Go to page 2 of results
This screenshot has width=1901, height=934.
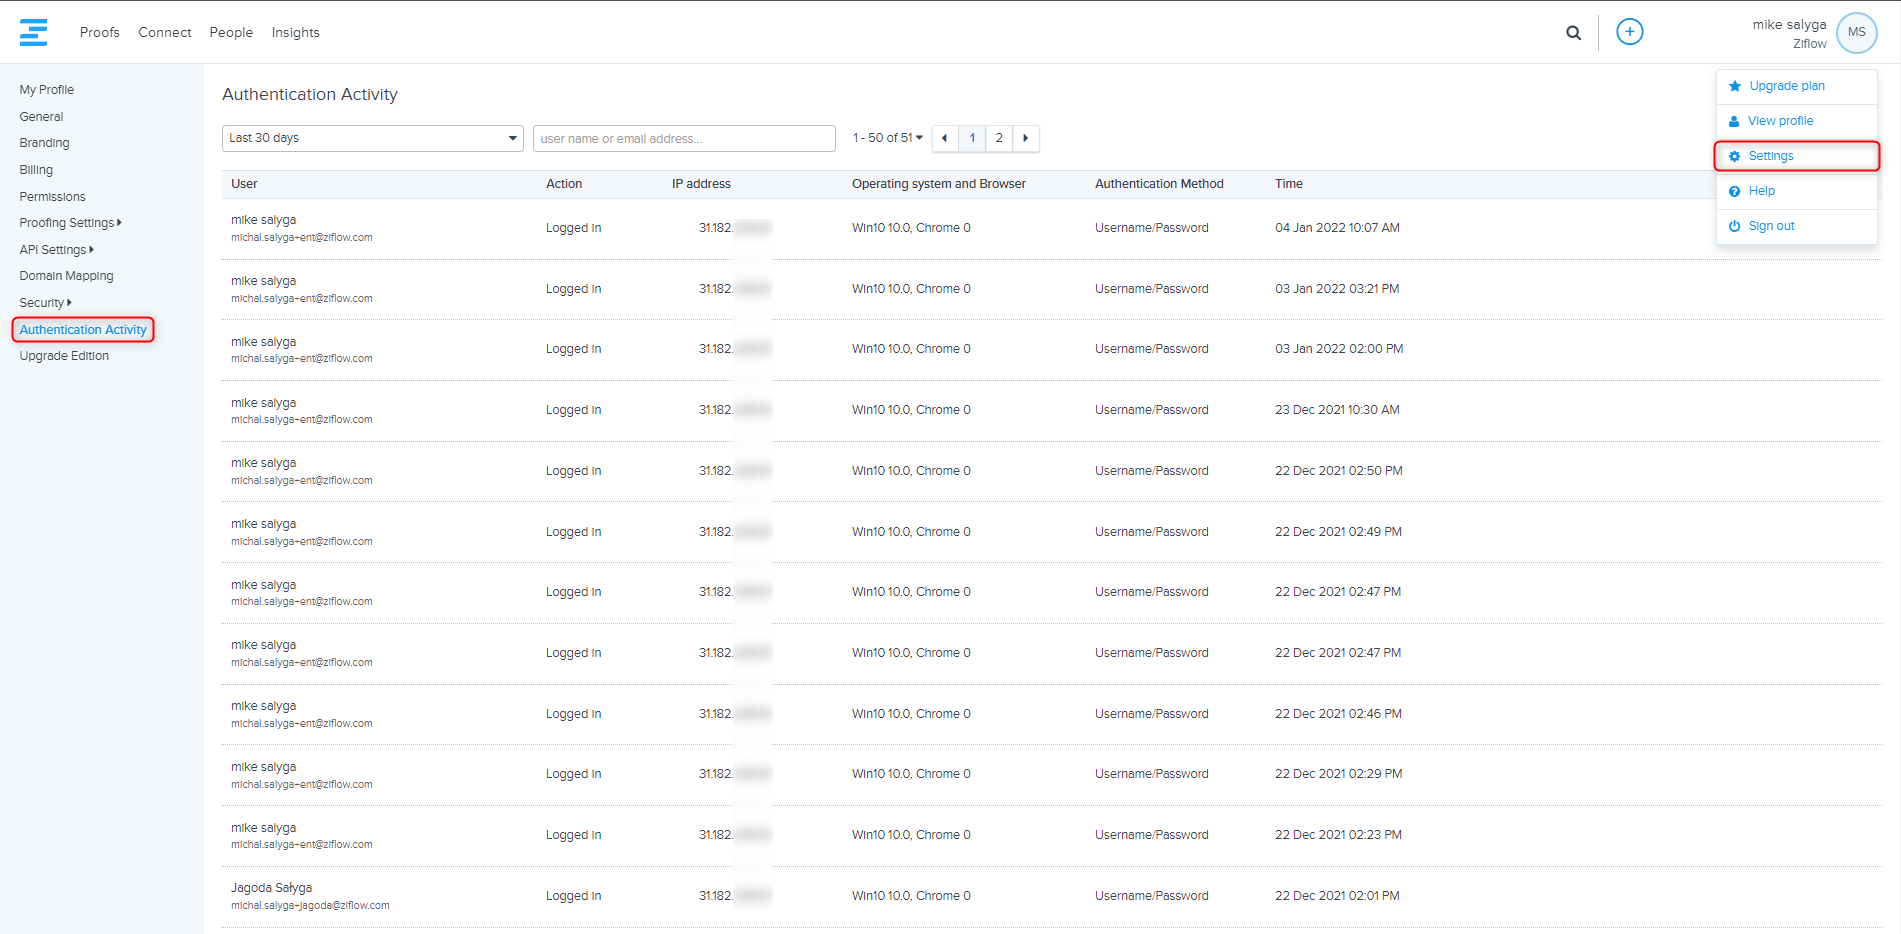point(998,138)
